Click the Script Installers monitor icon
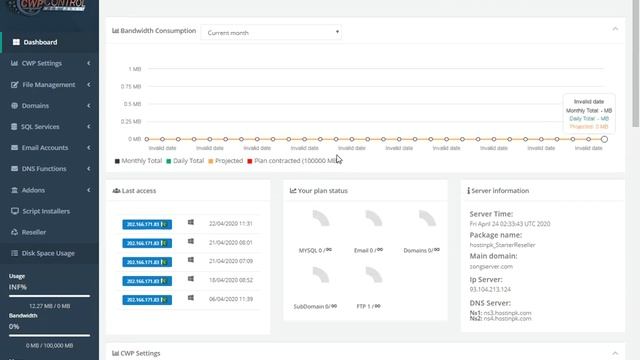The width and height of the screenshot is (640, 360). coord(15,211)
